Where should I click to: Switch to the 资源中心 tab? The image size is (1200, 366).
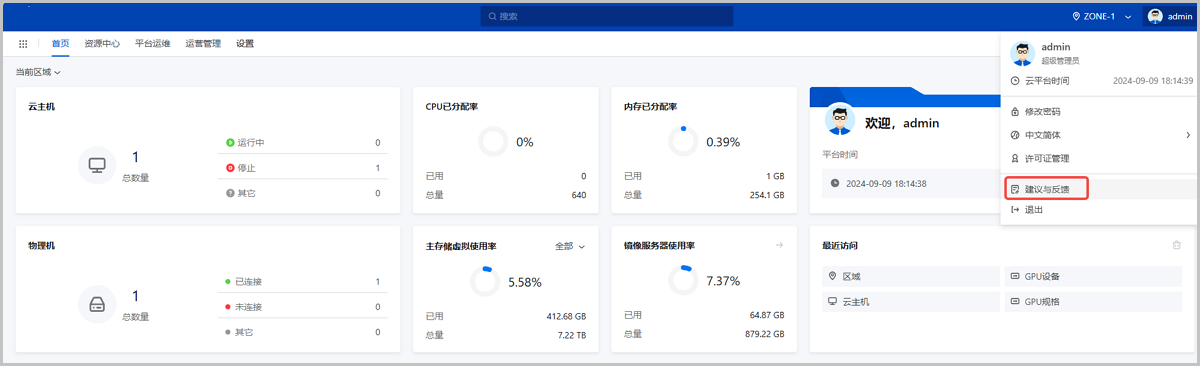(x=102, y=44)
